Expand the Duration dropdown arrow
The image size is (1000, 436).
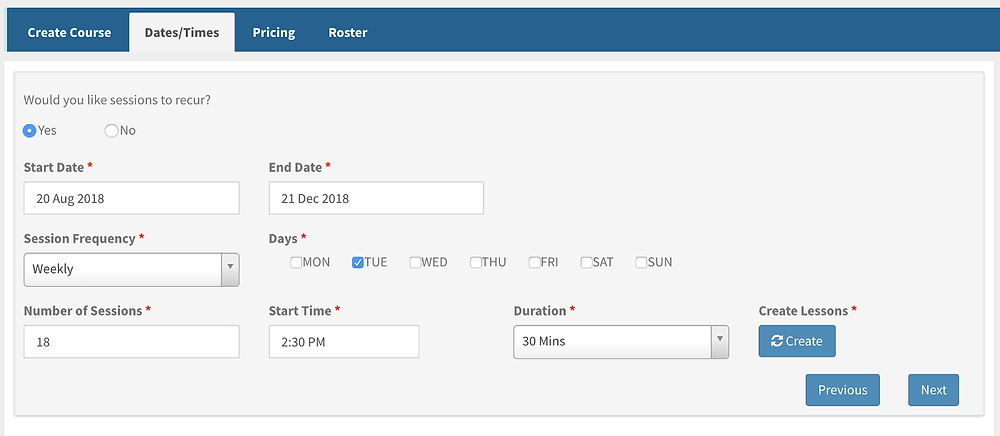720,342
